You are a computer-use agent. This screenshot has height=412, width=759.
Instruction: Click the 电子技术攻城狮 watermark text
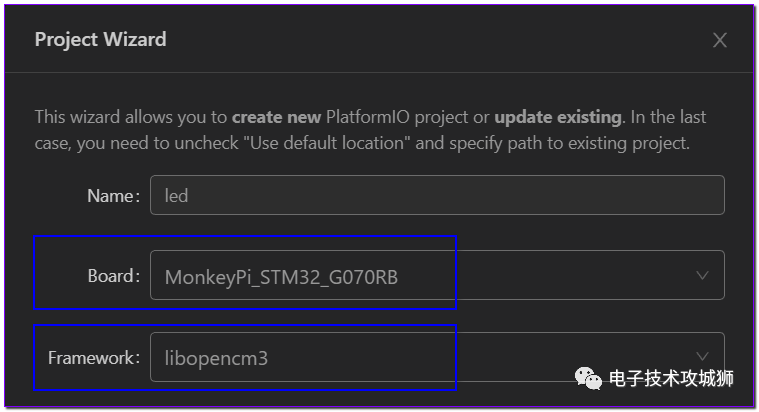point(671,379)
